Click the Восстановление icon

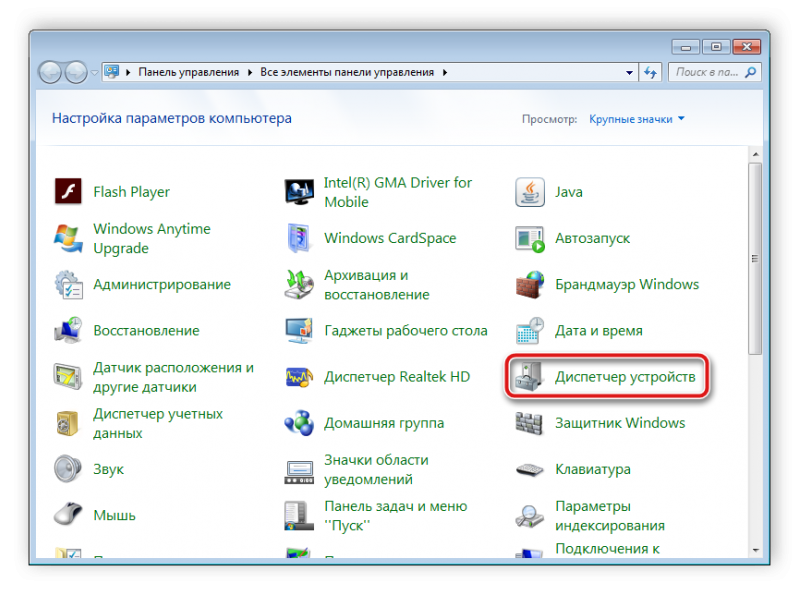(x=68, y=330)
